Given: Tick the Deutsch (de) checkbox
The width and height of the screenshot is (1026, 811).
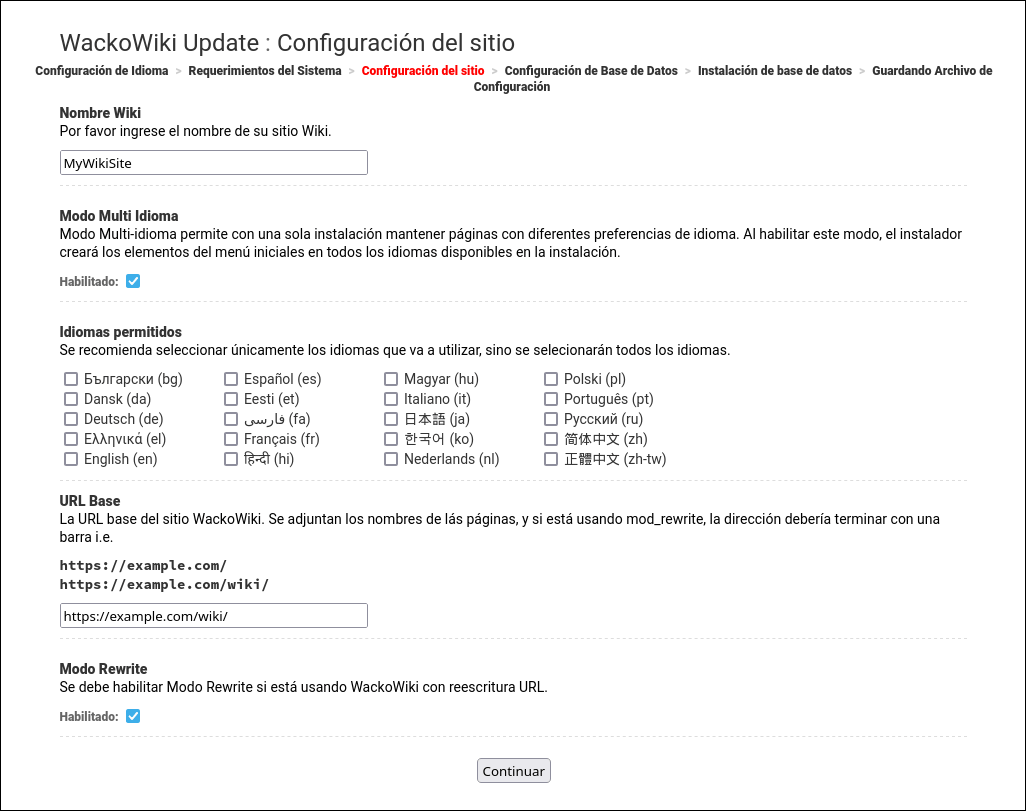Looking at the screenshot, I should click(71, 419).
